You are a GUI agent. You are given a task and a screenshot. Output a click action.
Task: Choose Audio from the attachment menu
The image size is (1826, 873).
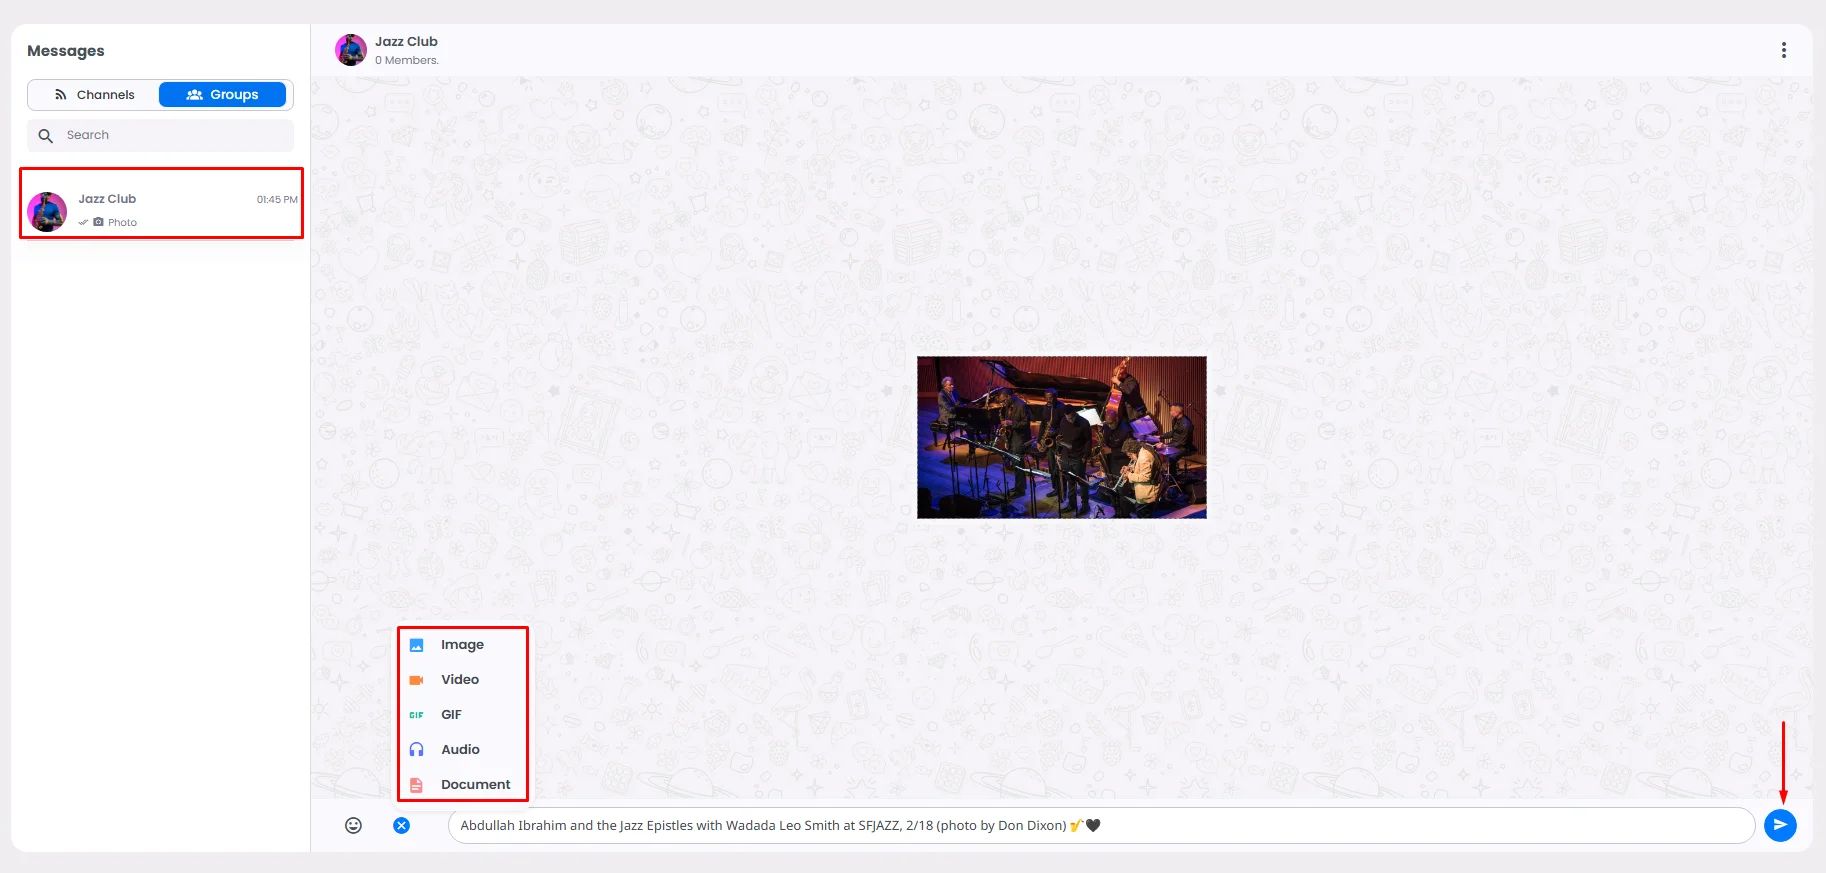point(462,750)
